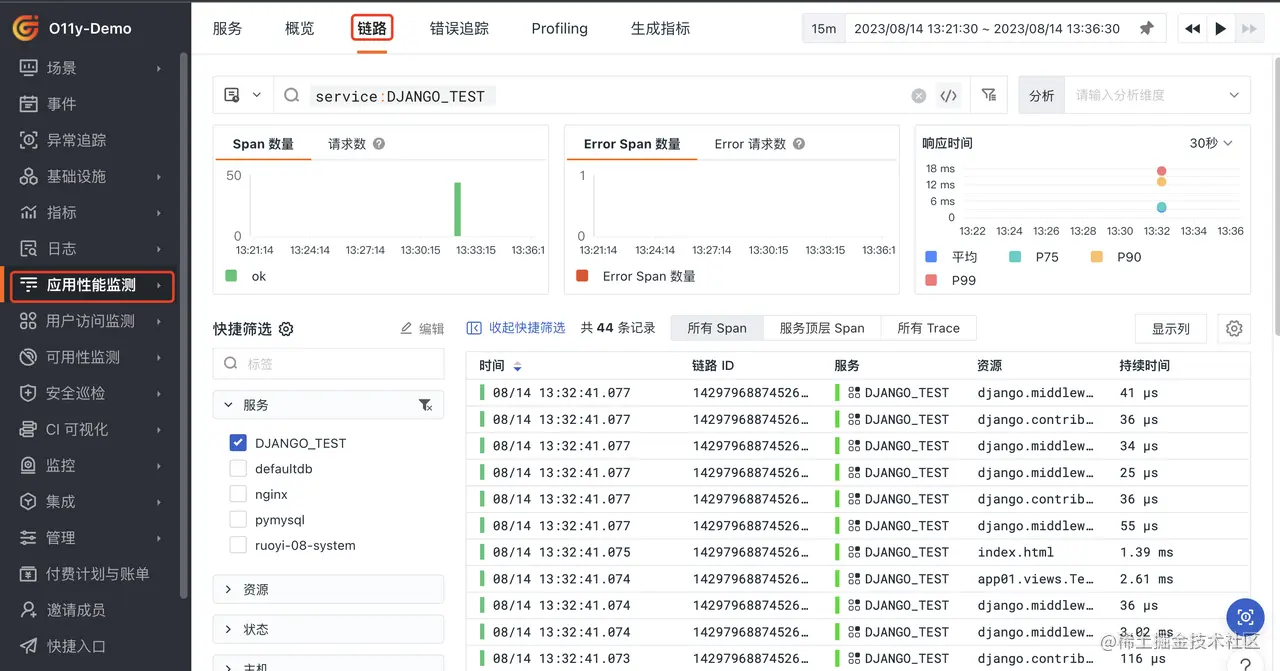This screenshot has height=671, width=1280.
Task: Select the 服务顶层 Span tab
Action: click(x=821, y=328)
